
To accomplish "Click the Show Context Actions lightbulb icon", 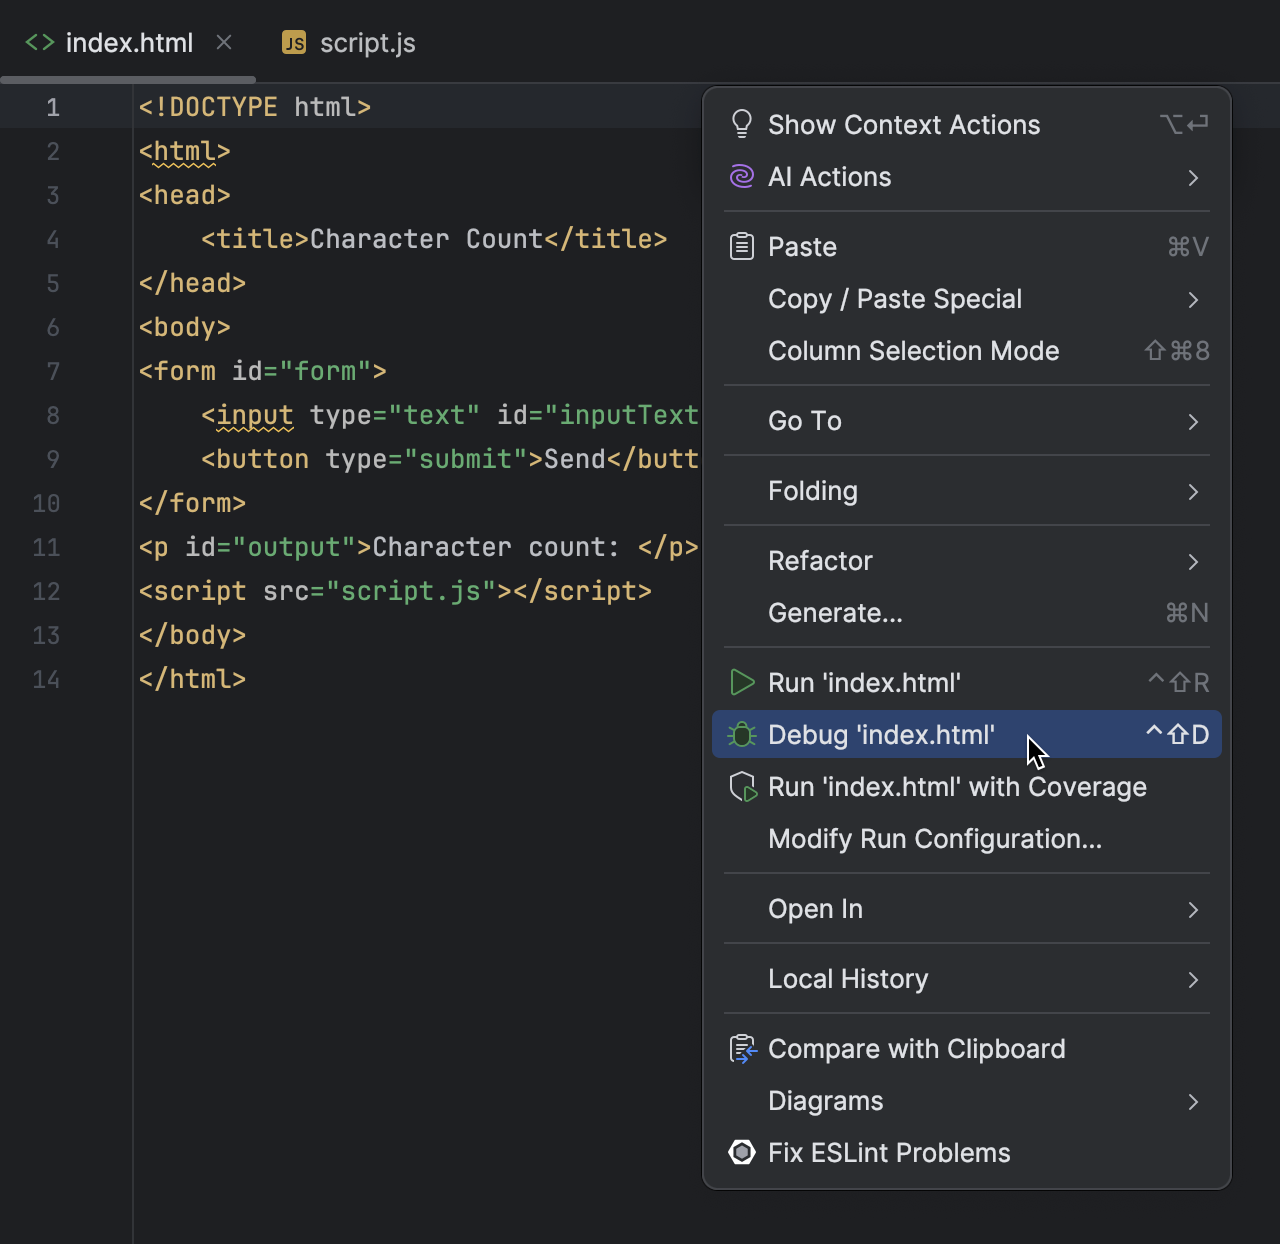I will [x=742, y=123].
